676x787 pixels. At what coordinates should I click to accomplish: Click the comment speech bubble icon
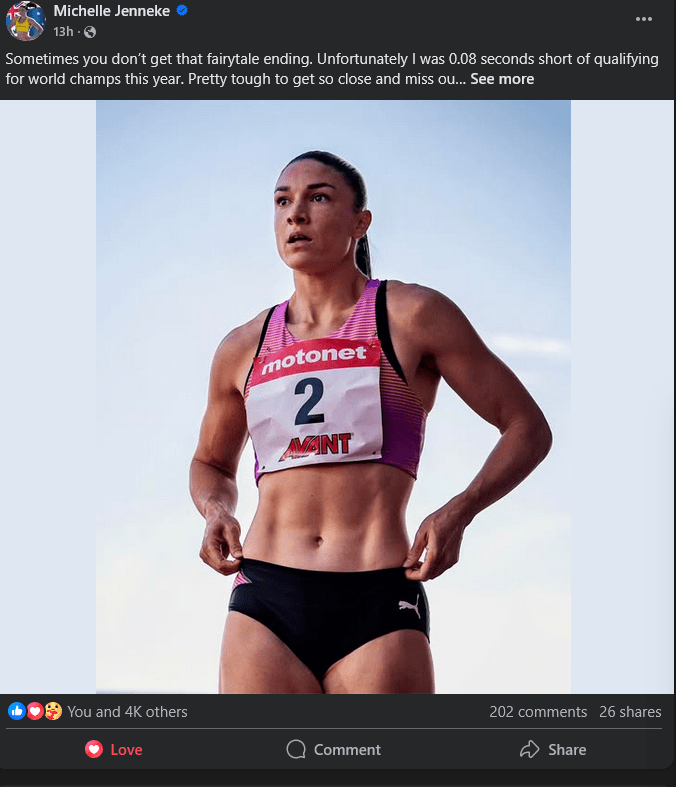tap(296, 749)
